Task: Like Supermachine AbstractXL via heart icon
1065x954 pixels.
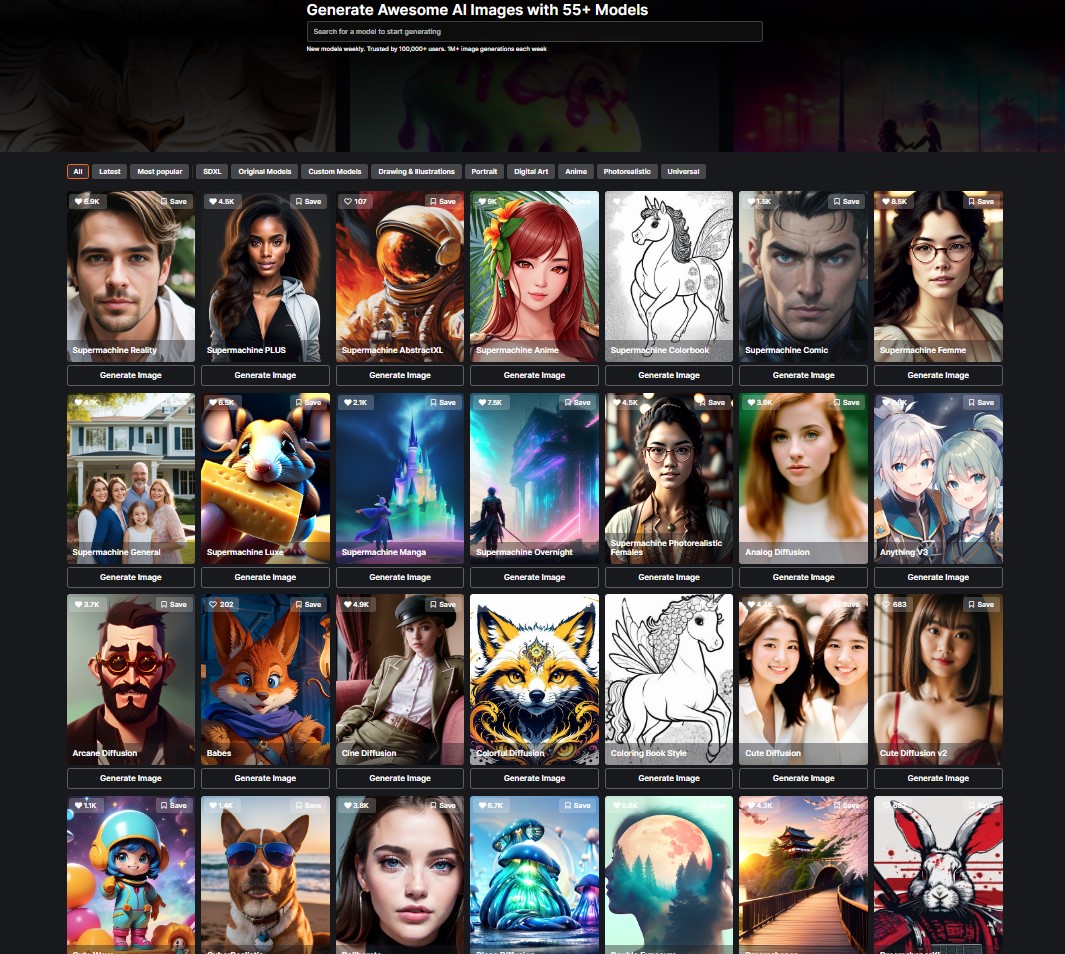Action: click(348, 202)
